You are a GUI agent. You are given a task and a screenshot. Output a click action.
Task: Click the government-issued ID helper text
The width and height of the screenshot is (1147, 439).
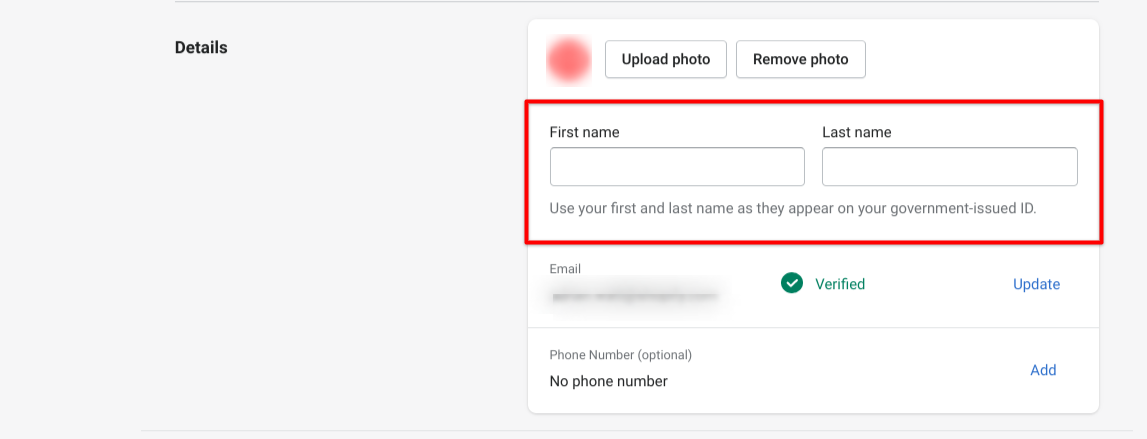click(x=792, y=209)
